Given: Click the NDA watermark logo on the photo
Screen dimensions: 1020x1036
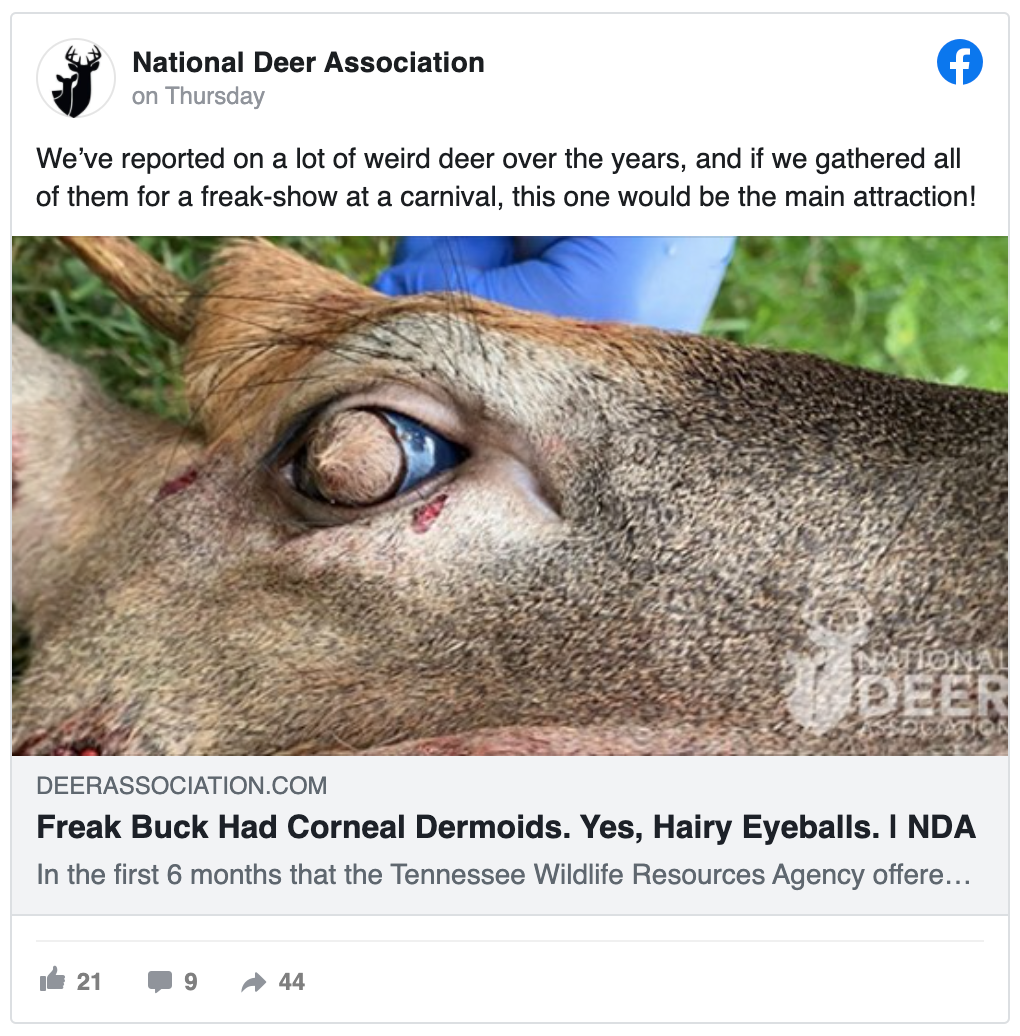Looking at the screenshot, I should (x=890, y=680).
